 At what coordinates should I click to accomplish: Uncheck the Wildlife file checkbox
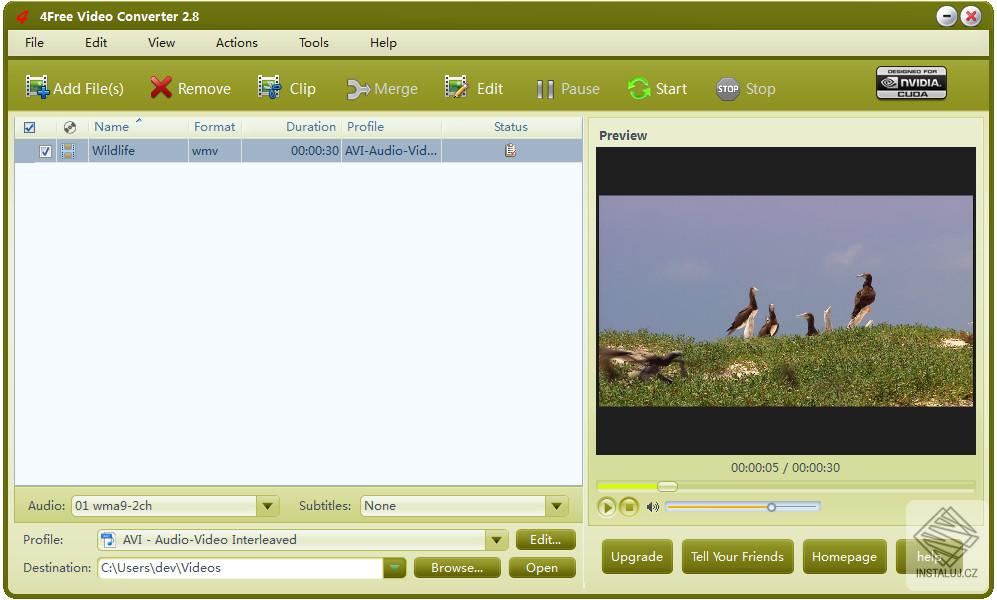coord(44,150)
